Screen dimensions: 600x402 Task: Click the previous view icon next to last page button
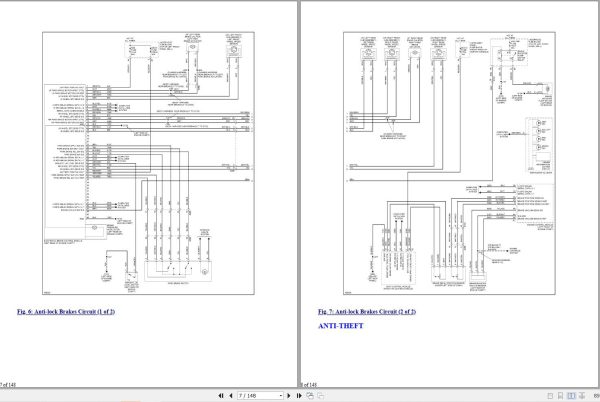click(310, 395)
